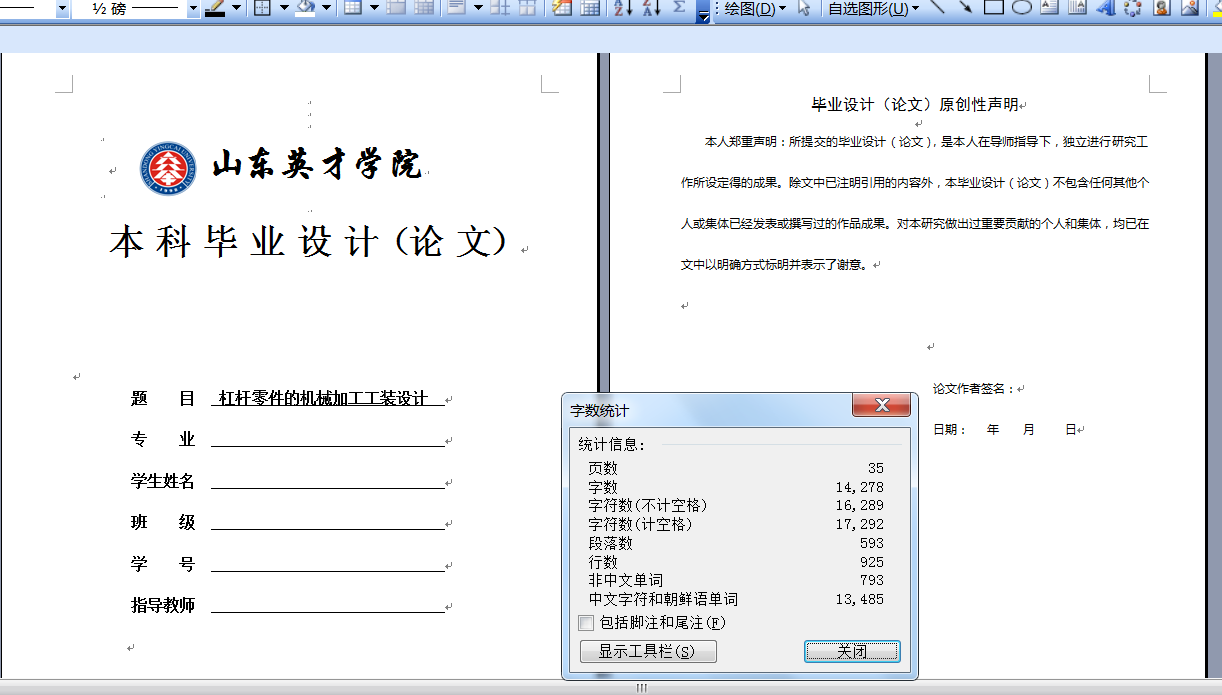
Task: Open the 绘图(D) drawing menu
Action: pyautogui.click(x=754, y=9)
